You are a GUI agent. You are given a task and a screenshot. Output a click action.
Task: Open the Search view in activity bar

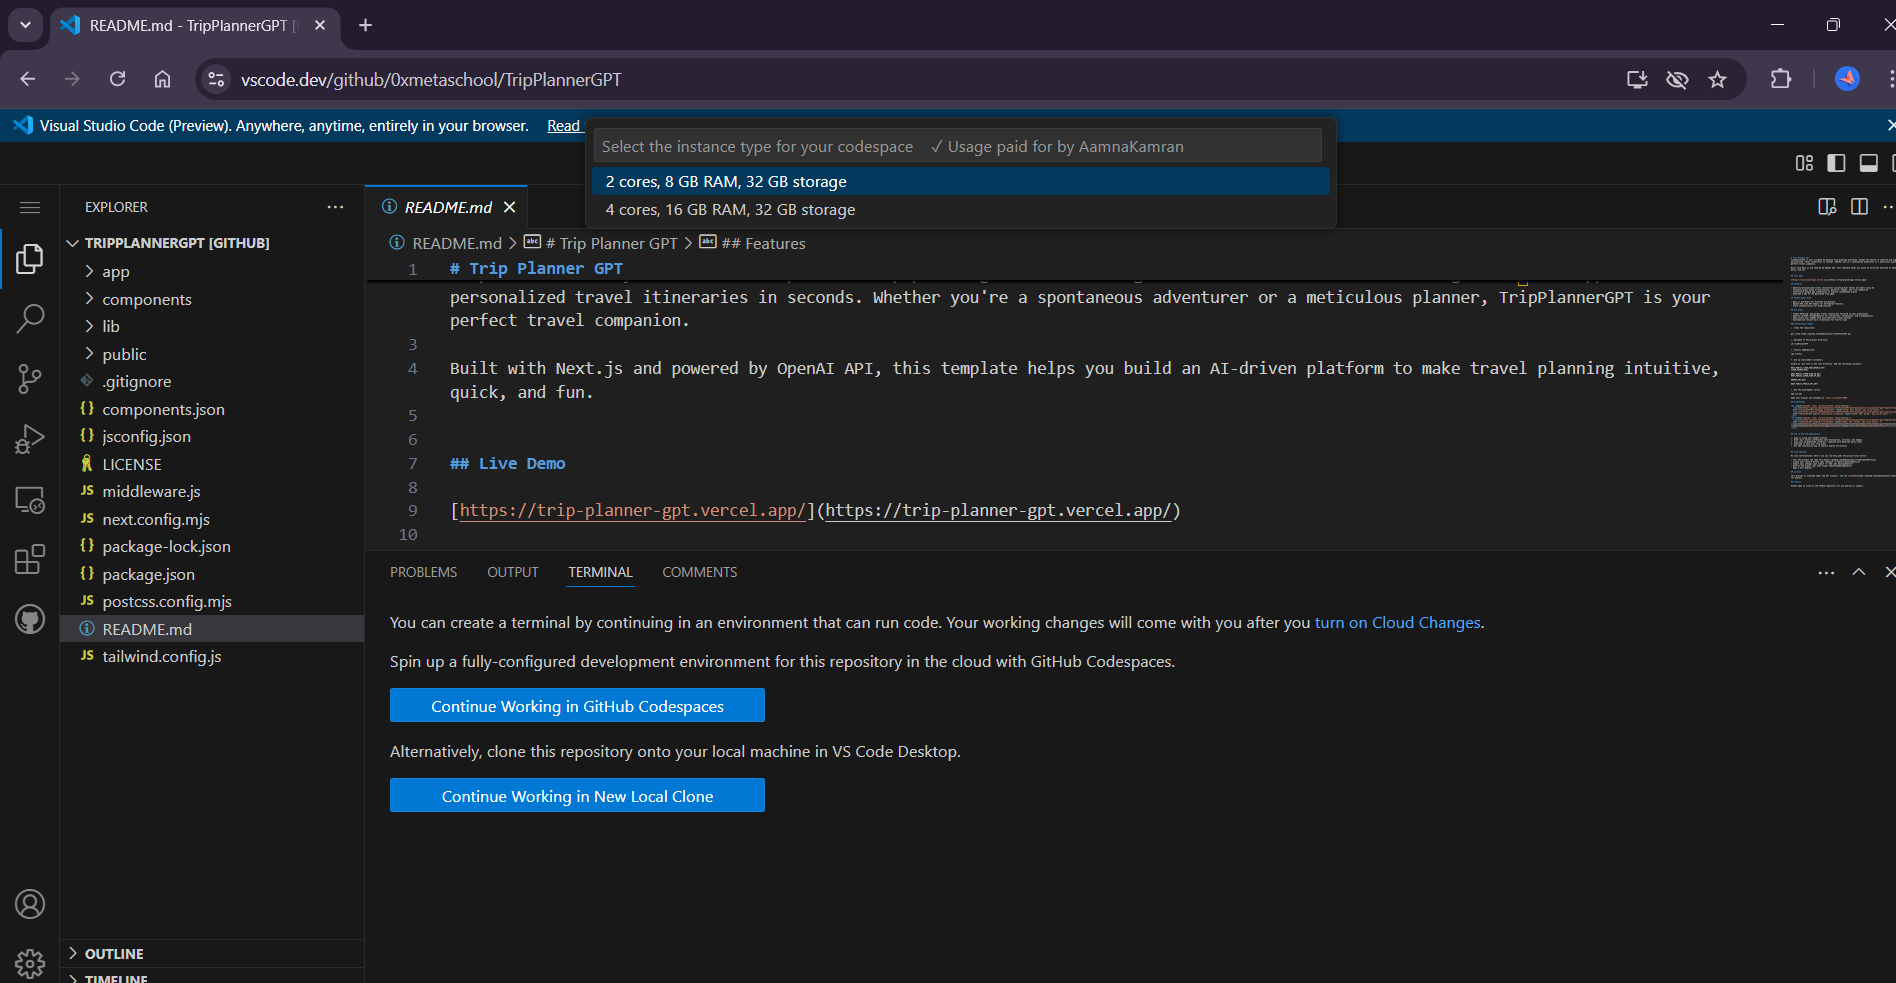point(30,319)
